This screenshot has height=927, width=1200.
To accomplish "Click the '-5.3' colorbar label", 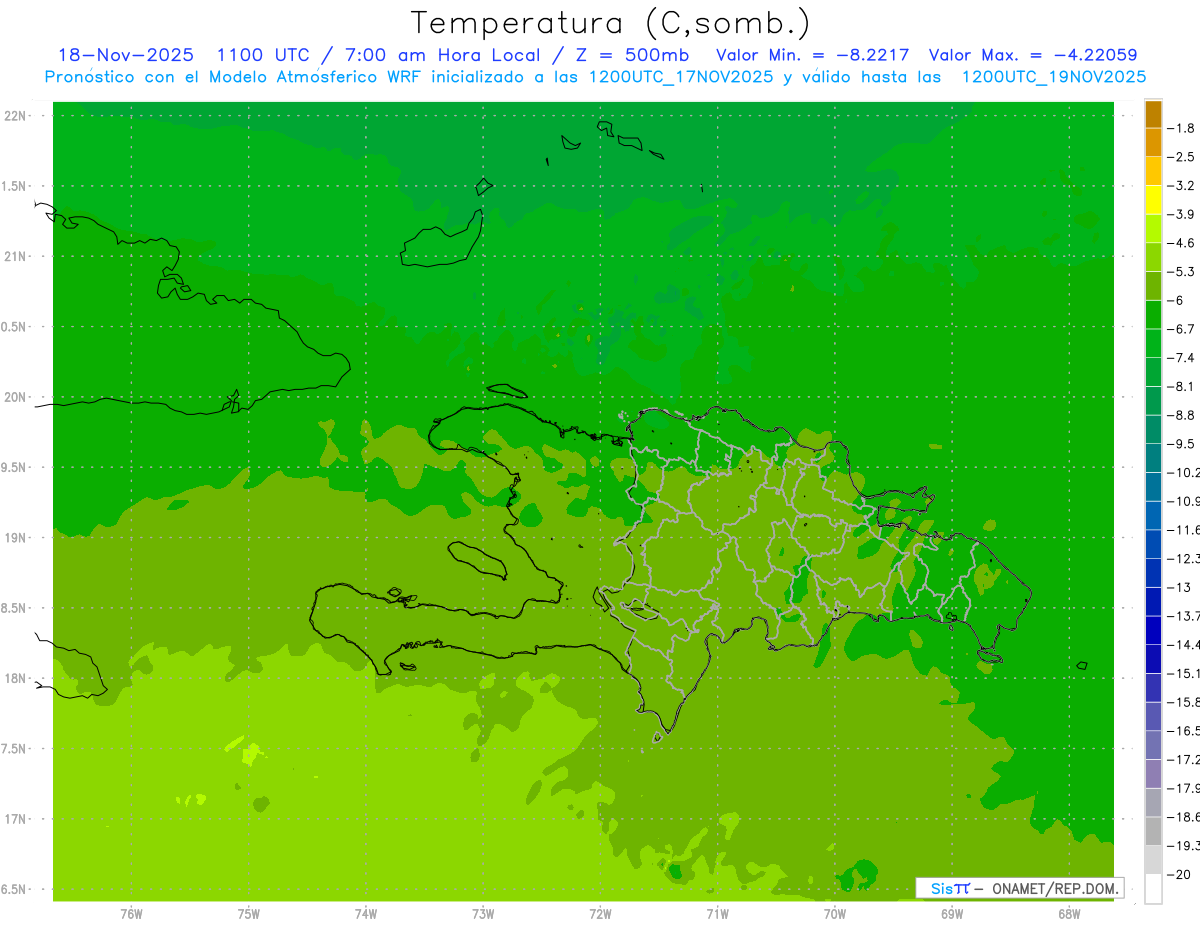I will (x=1181, y=272).
